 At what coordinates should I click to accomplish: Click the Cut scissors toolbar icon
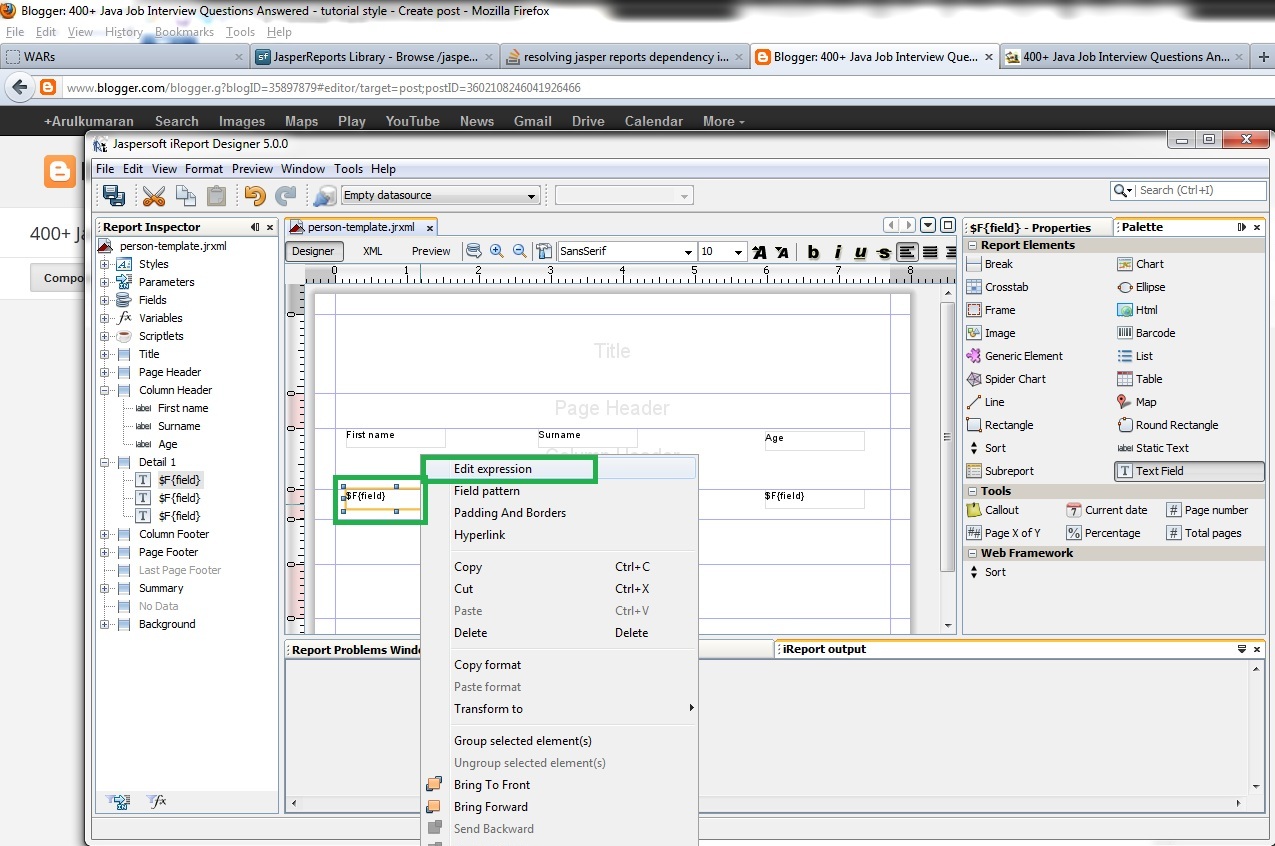click(x=153, y=195)
